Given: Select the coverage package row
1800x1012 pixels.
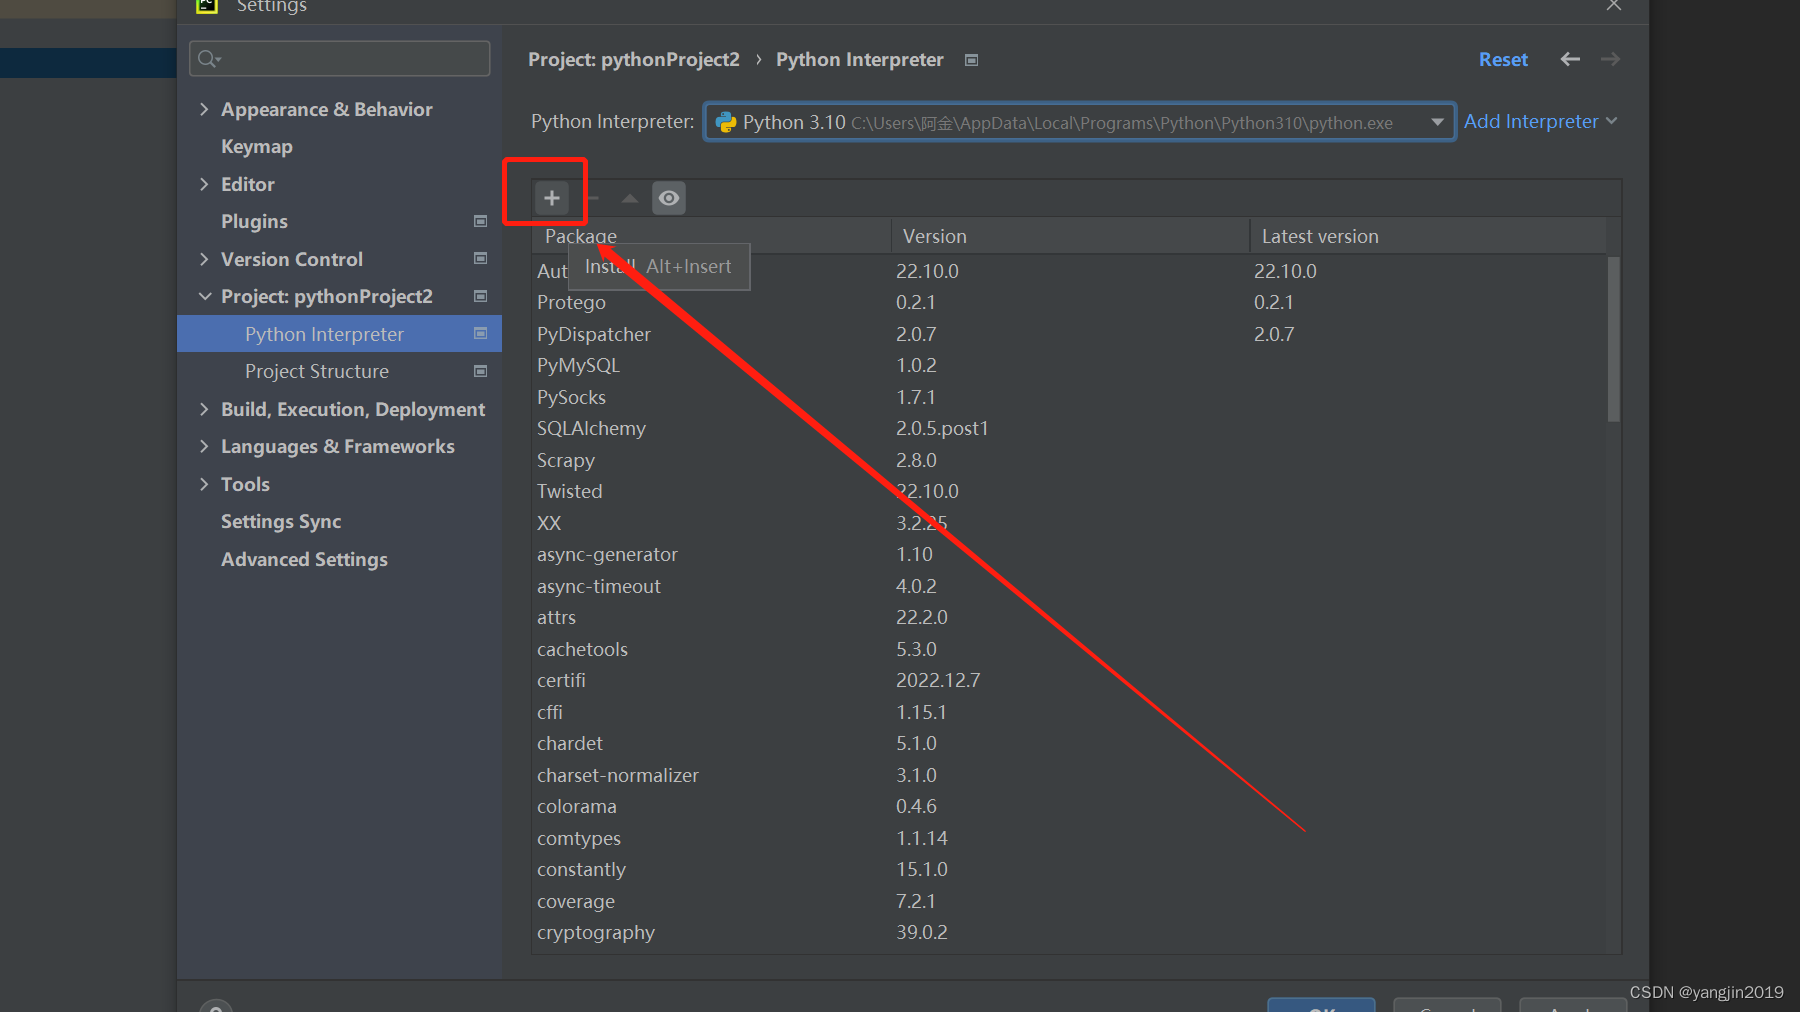Looking at the screenshot, I should 1069,901.
